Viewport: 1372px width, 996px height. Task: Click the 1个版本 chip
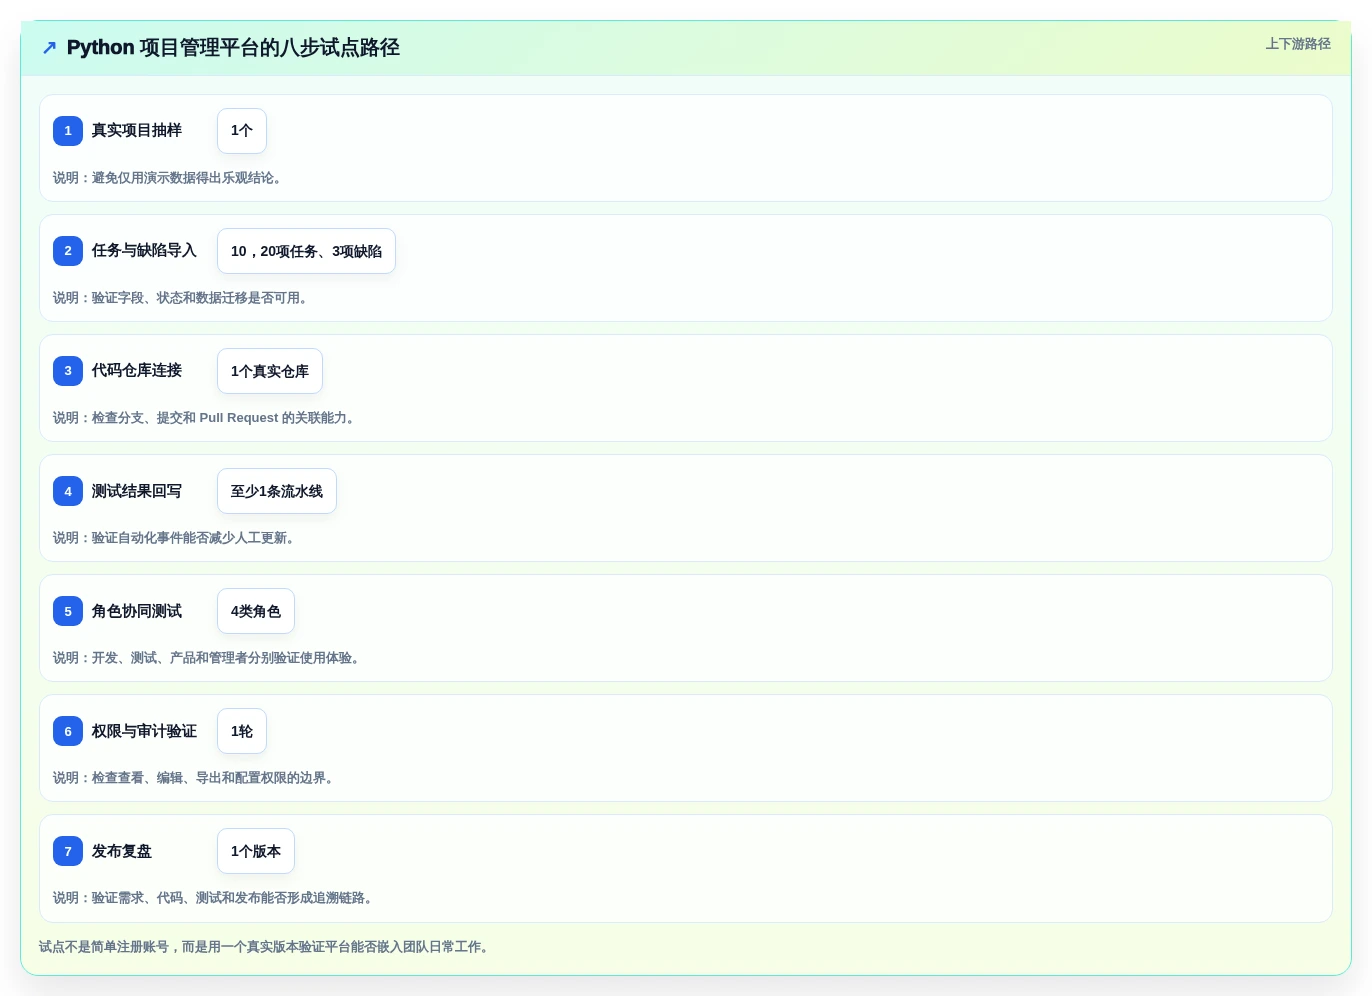[x=256, y=851]
